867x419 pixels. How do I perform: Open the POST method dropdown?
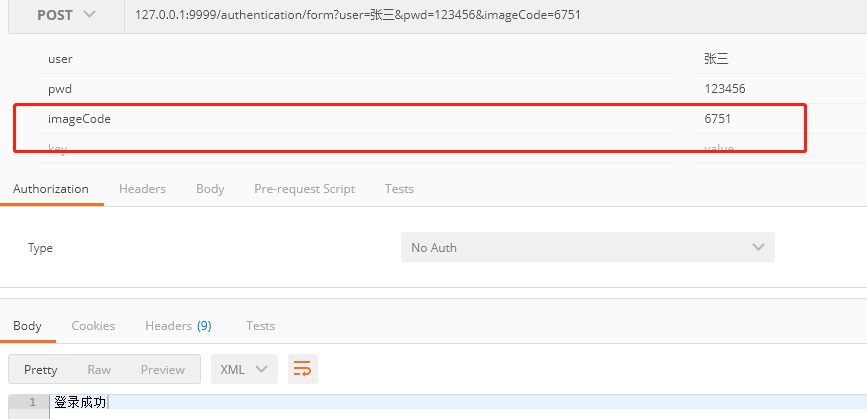tap(67, 15)
